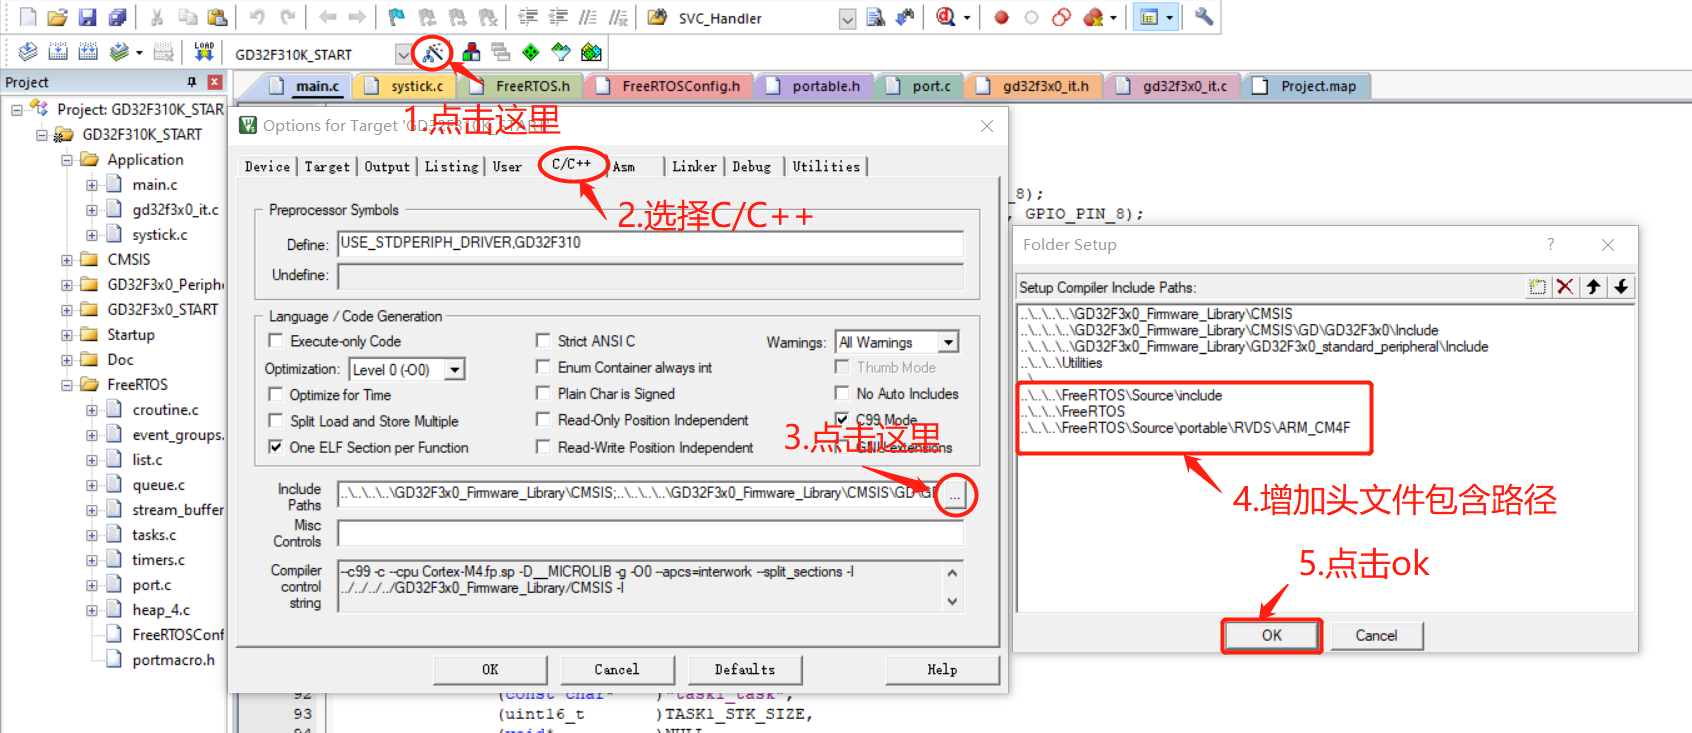Switch to the Linker tab
The image size is (1692, 733).
coord(694,166)
